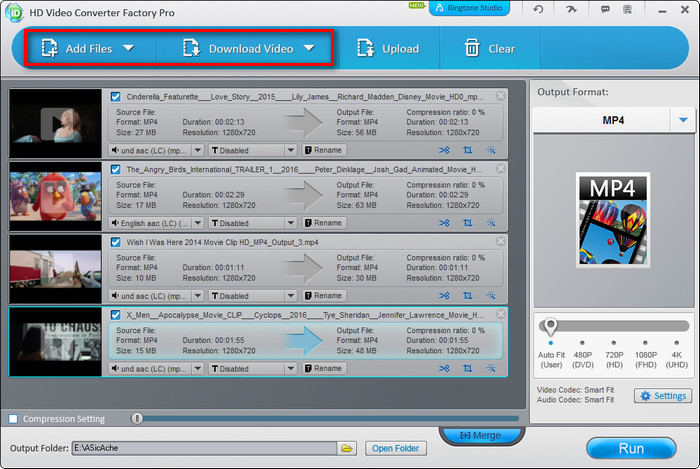Screen dimensions: 700x469
Task: Click the clip/trim icon for X-Men clip
Action: click(x=444, y=369)
